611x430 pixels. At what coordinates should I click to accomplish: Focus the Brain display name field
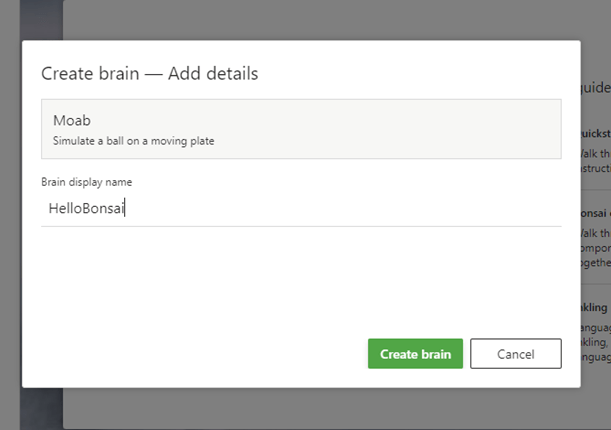pos(300,209)
